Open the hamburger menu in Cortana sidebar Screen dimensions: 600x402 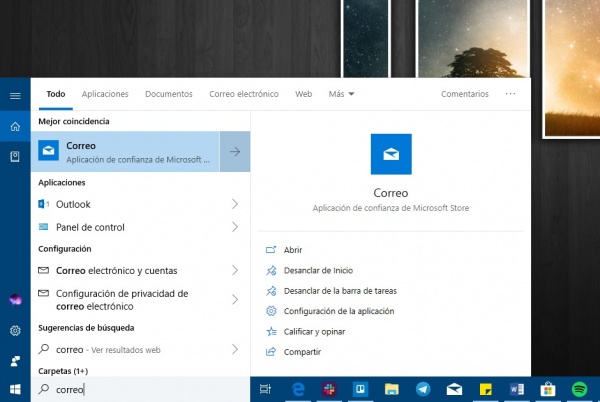click(15, 96)
